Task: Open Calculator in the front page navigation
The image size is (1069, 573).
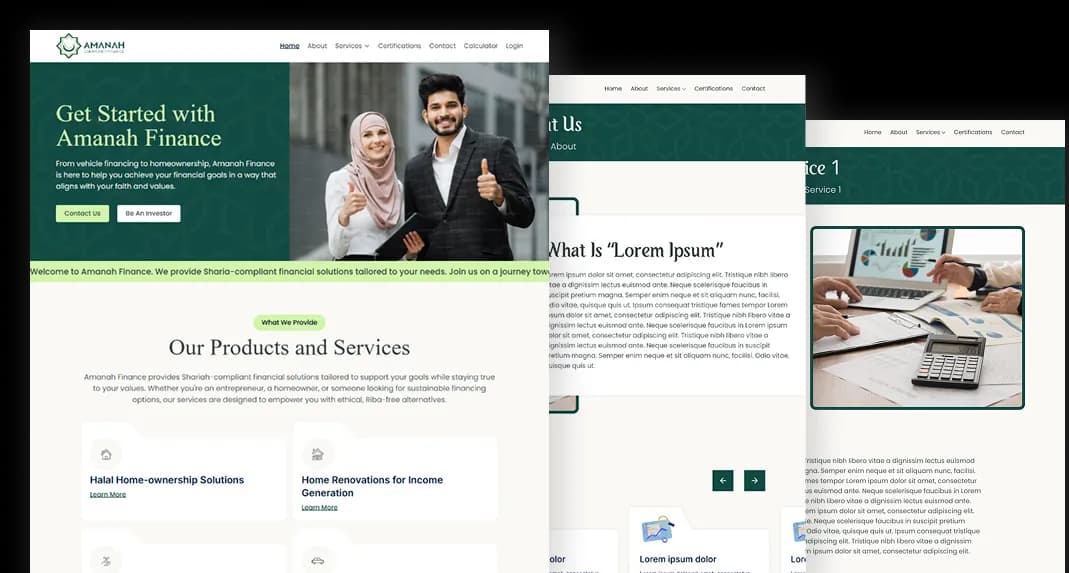Action: point(481,46)
